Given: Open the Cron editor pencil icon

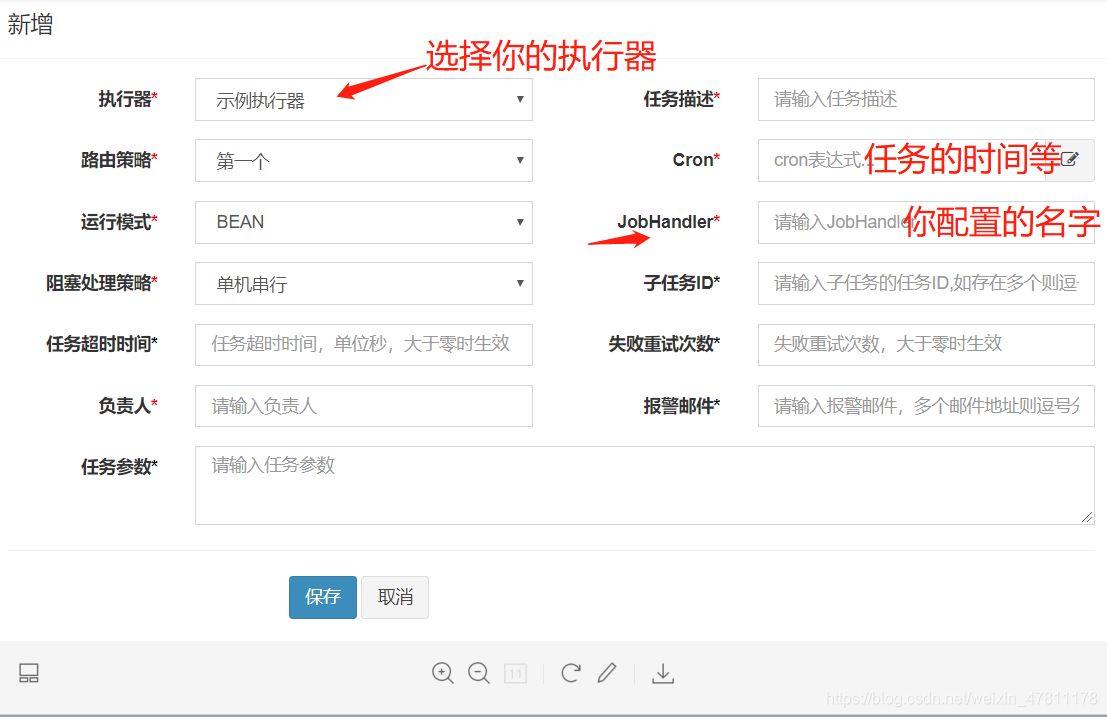Looking at the screenshot, I should (x=1070, y=159).
